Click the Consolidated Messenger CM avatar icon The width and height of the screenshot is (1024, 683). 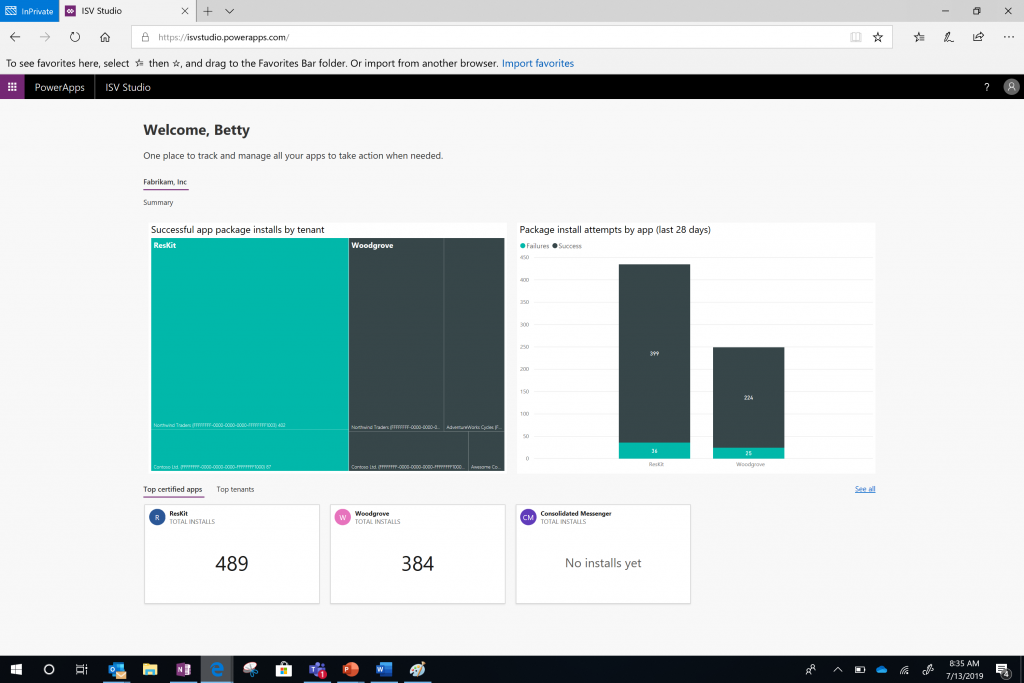(528, 517)
